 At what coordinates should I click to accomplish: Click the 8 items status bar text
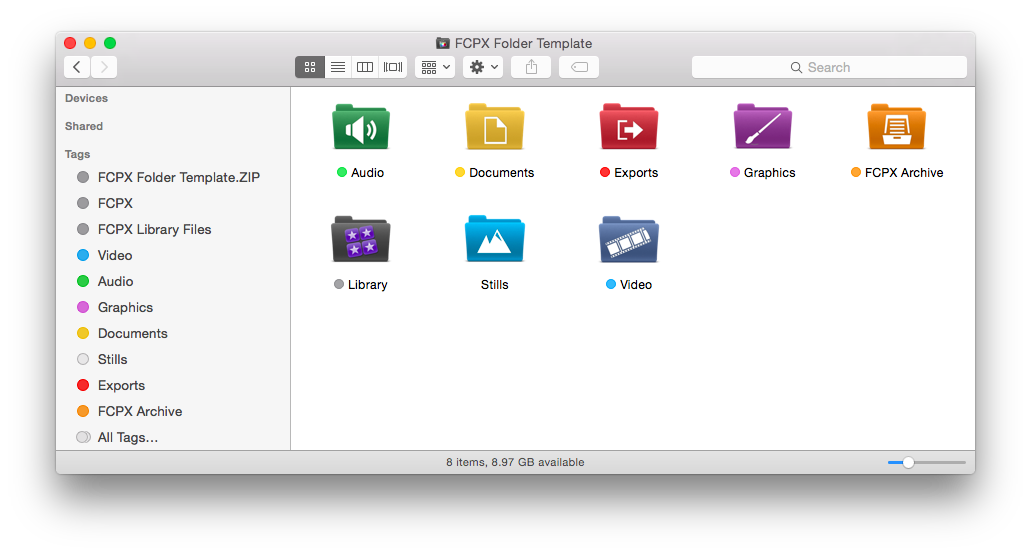(x=515, y=463)
